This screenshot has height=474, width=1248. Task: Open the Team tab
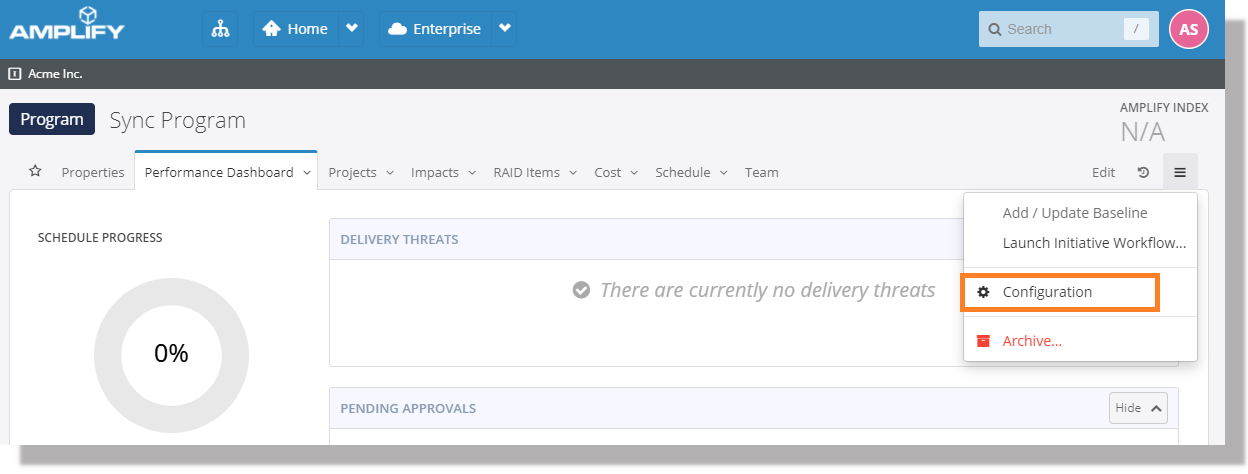click(761, 172)
